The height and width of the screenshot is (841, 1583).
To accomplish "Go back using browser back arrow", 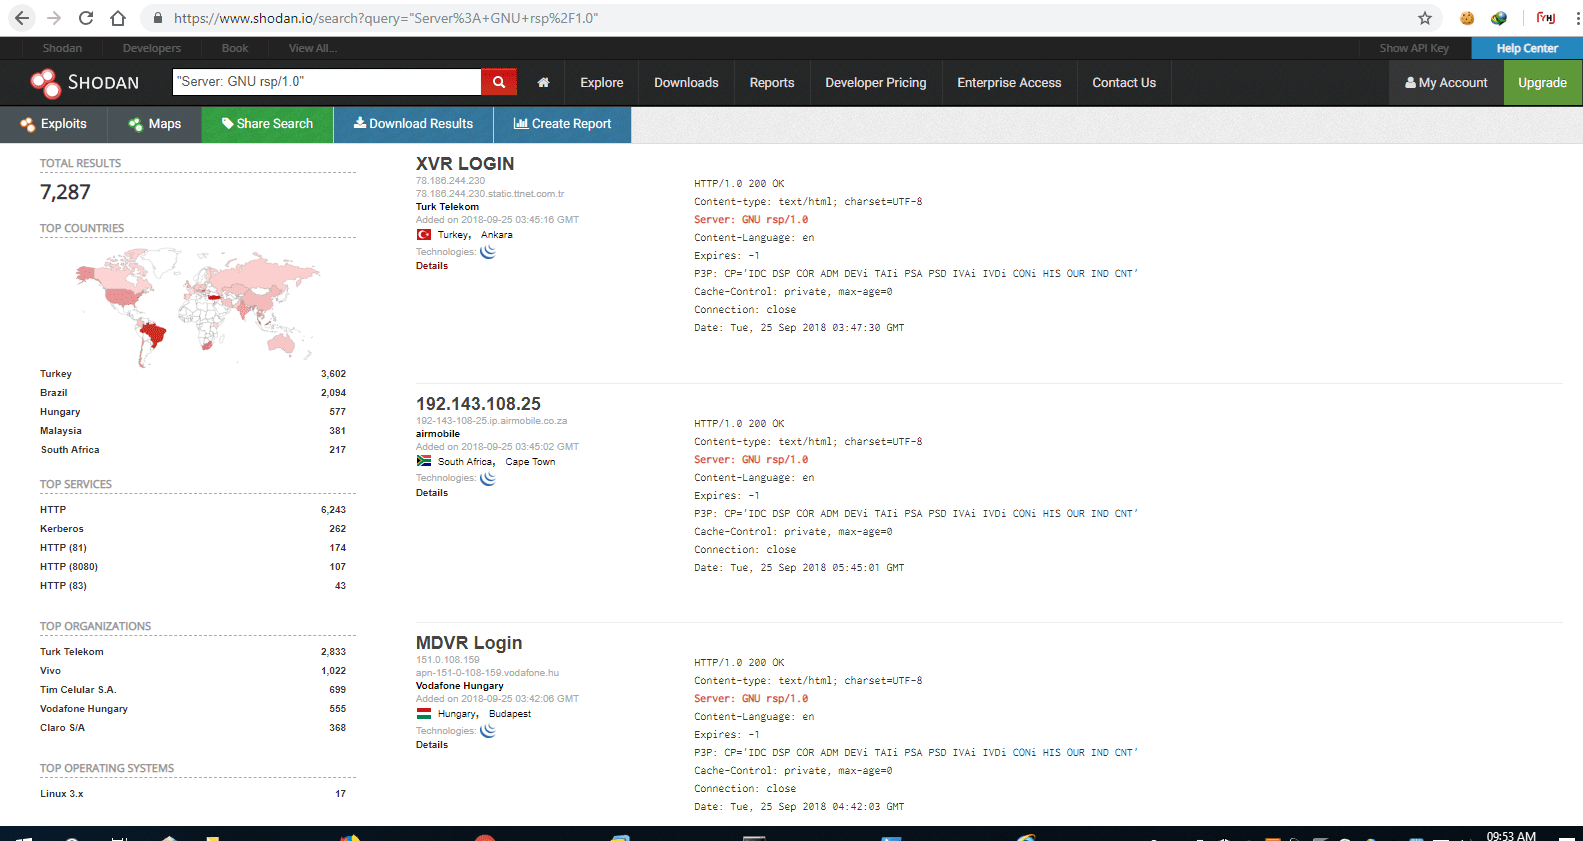I will coord(22,18).
